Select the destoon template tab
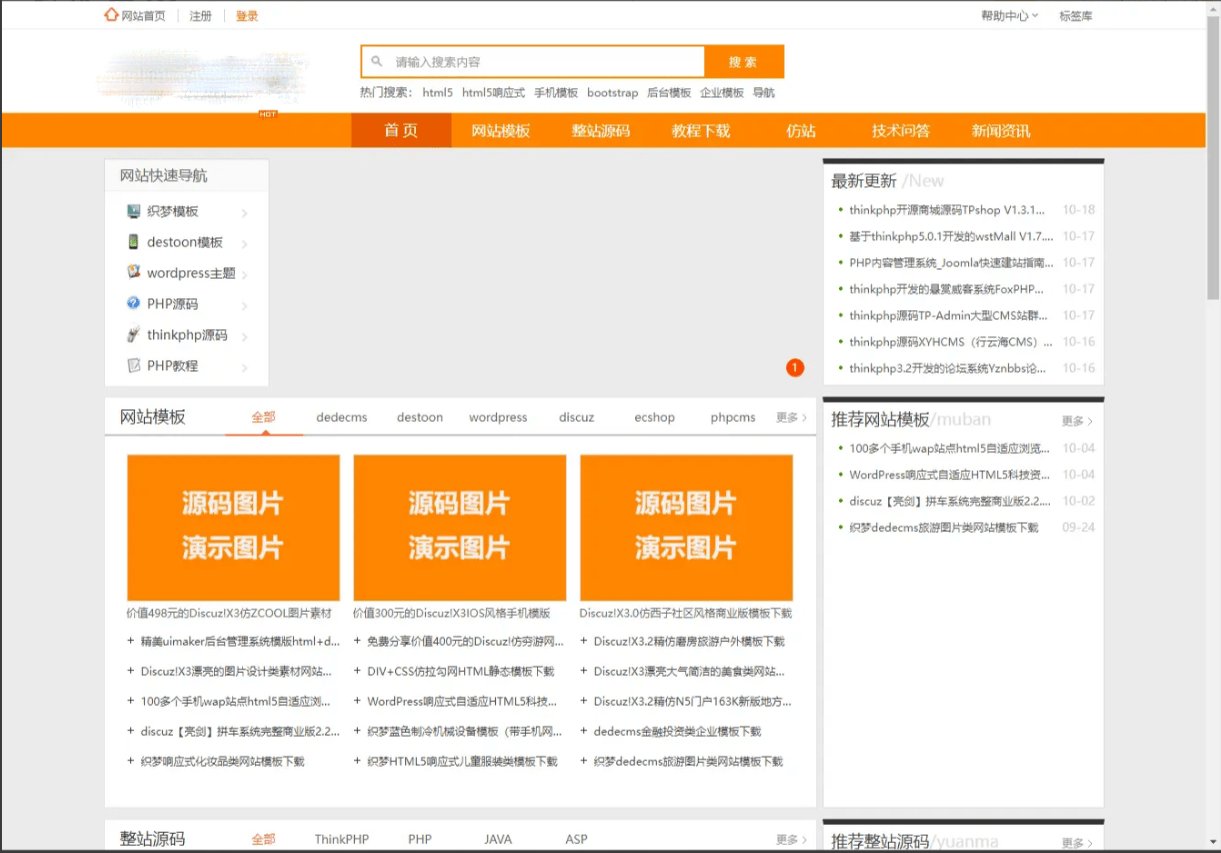Viewport: 1221px width, 853px height. click(x=420, y=417)
